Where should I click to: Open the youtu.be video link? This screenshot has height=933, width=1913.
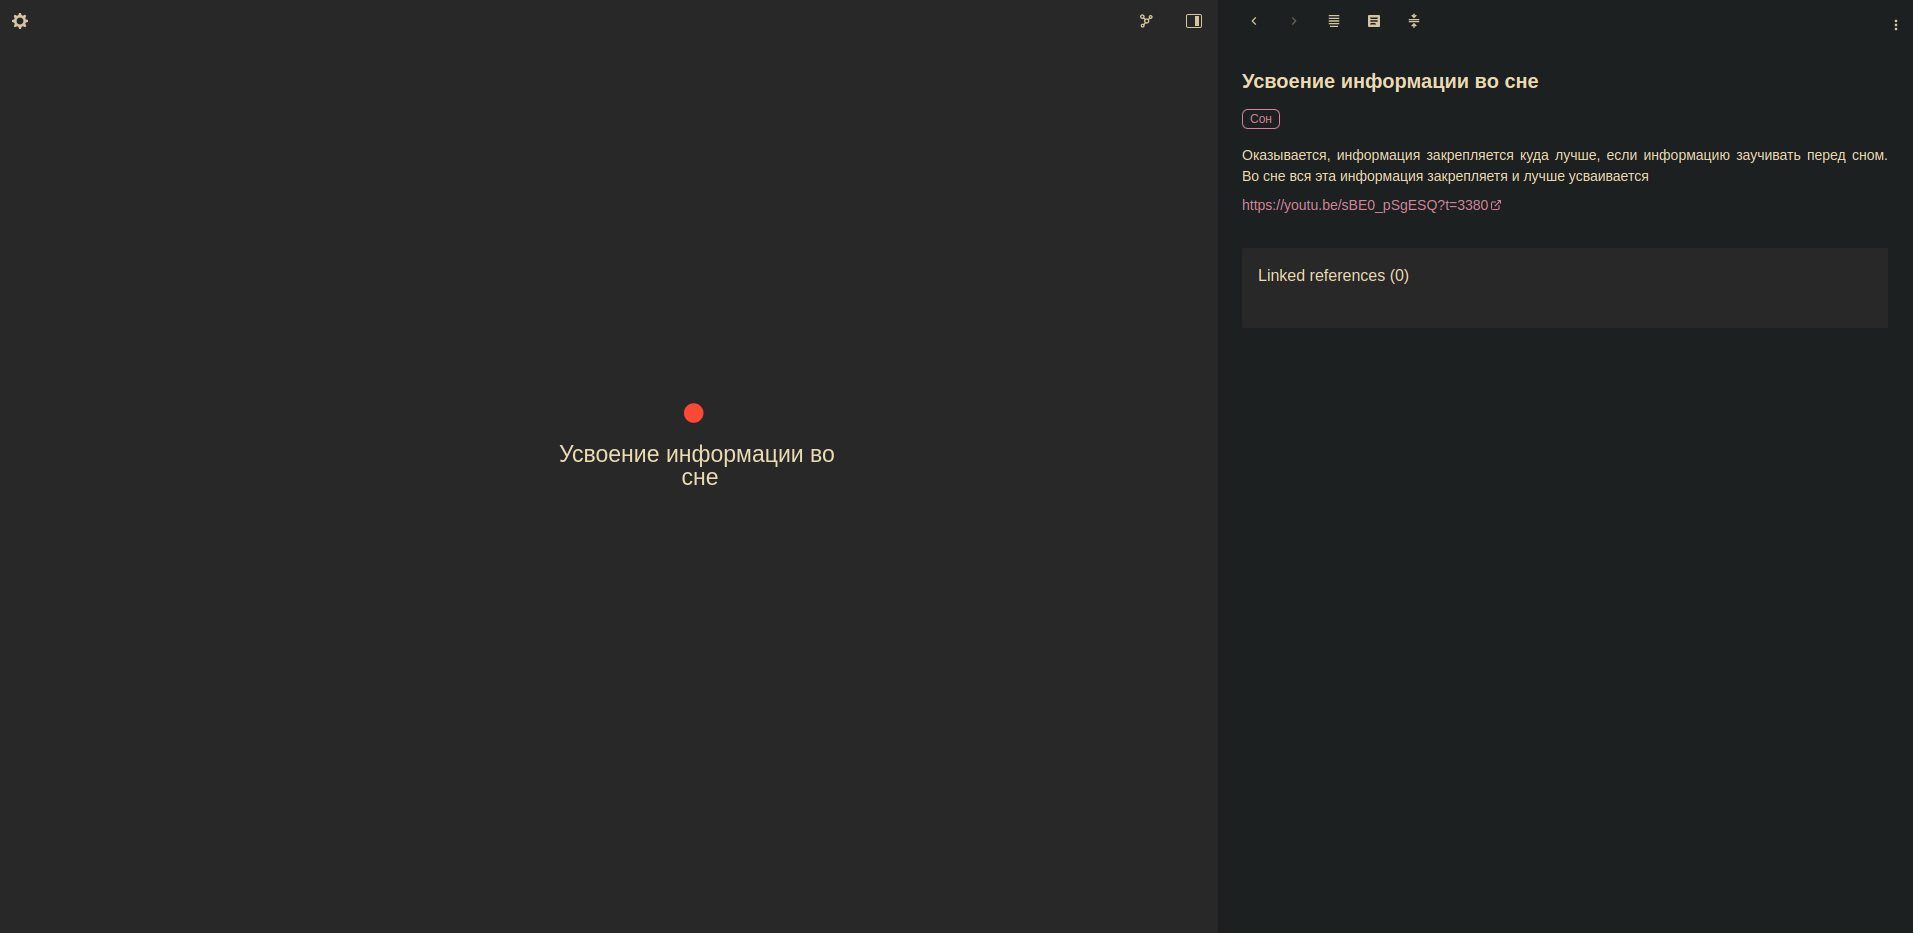[1371, 205]
